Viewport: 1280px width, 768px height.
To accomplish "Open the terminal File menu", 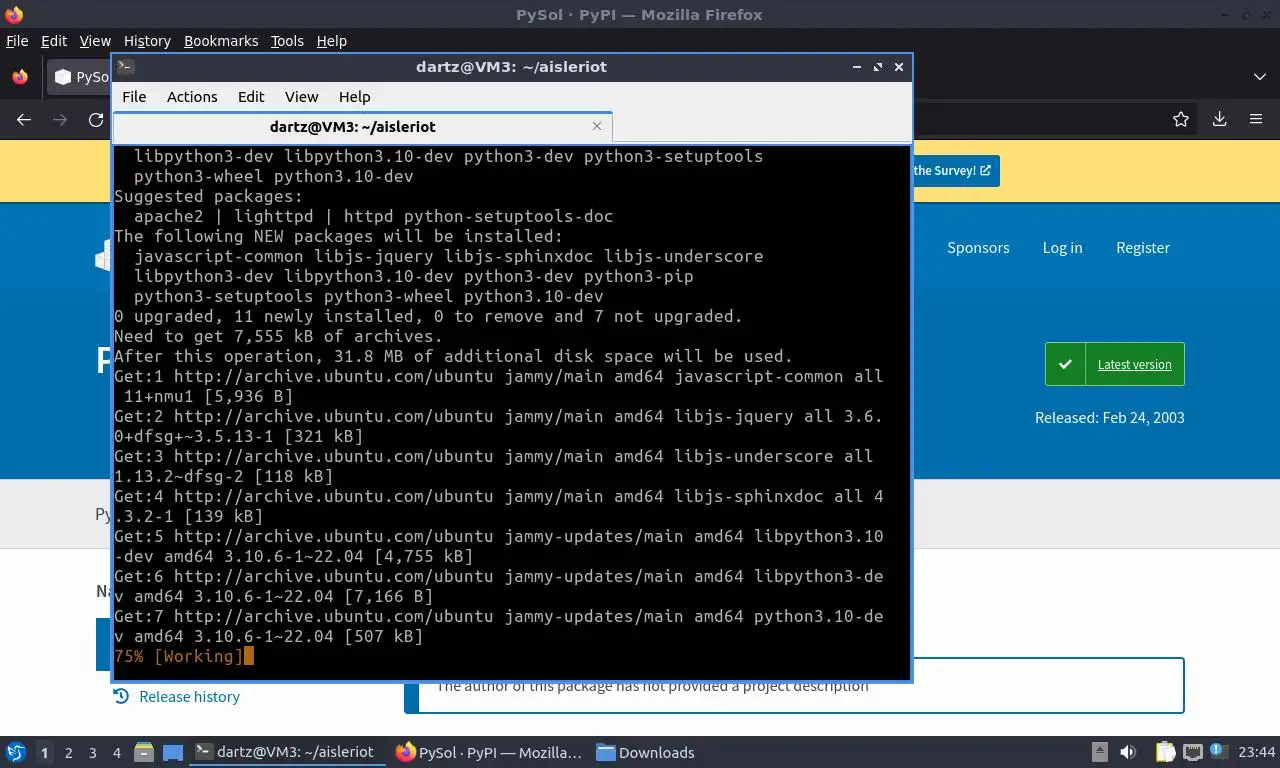I will 134,97.
